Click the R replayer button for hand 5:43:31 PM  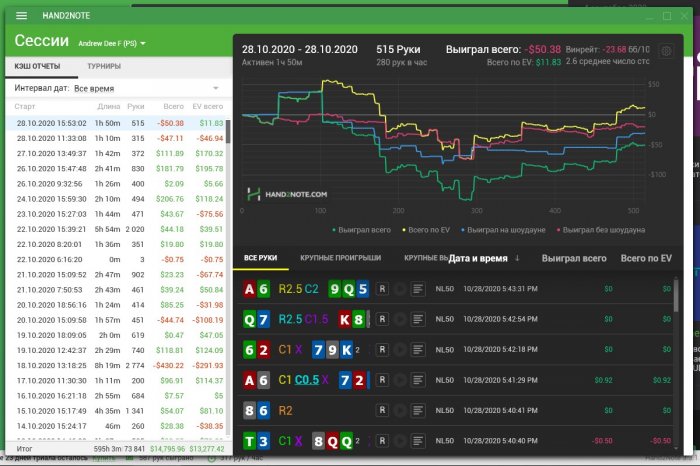[382, 289]
